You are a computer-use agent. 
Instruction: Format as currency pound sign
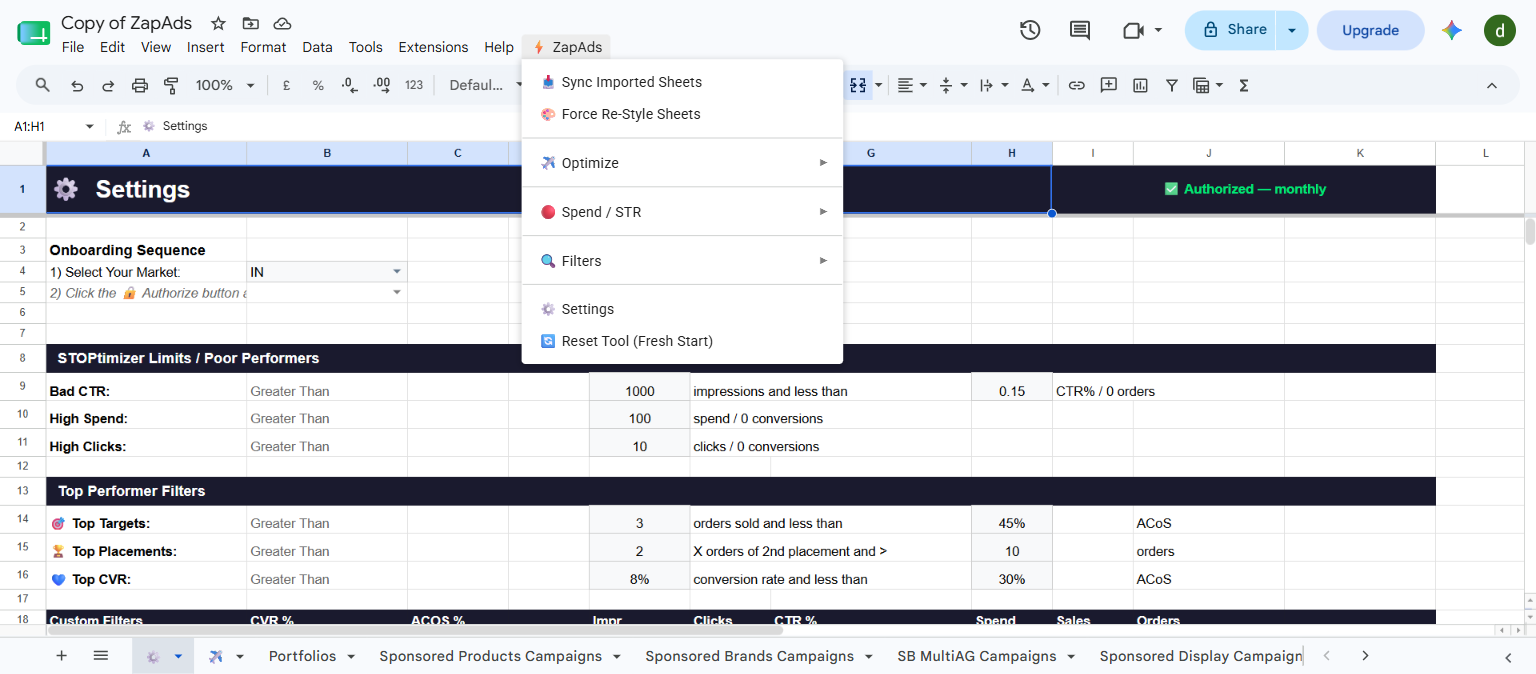pos(286,85)
